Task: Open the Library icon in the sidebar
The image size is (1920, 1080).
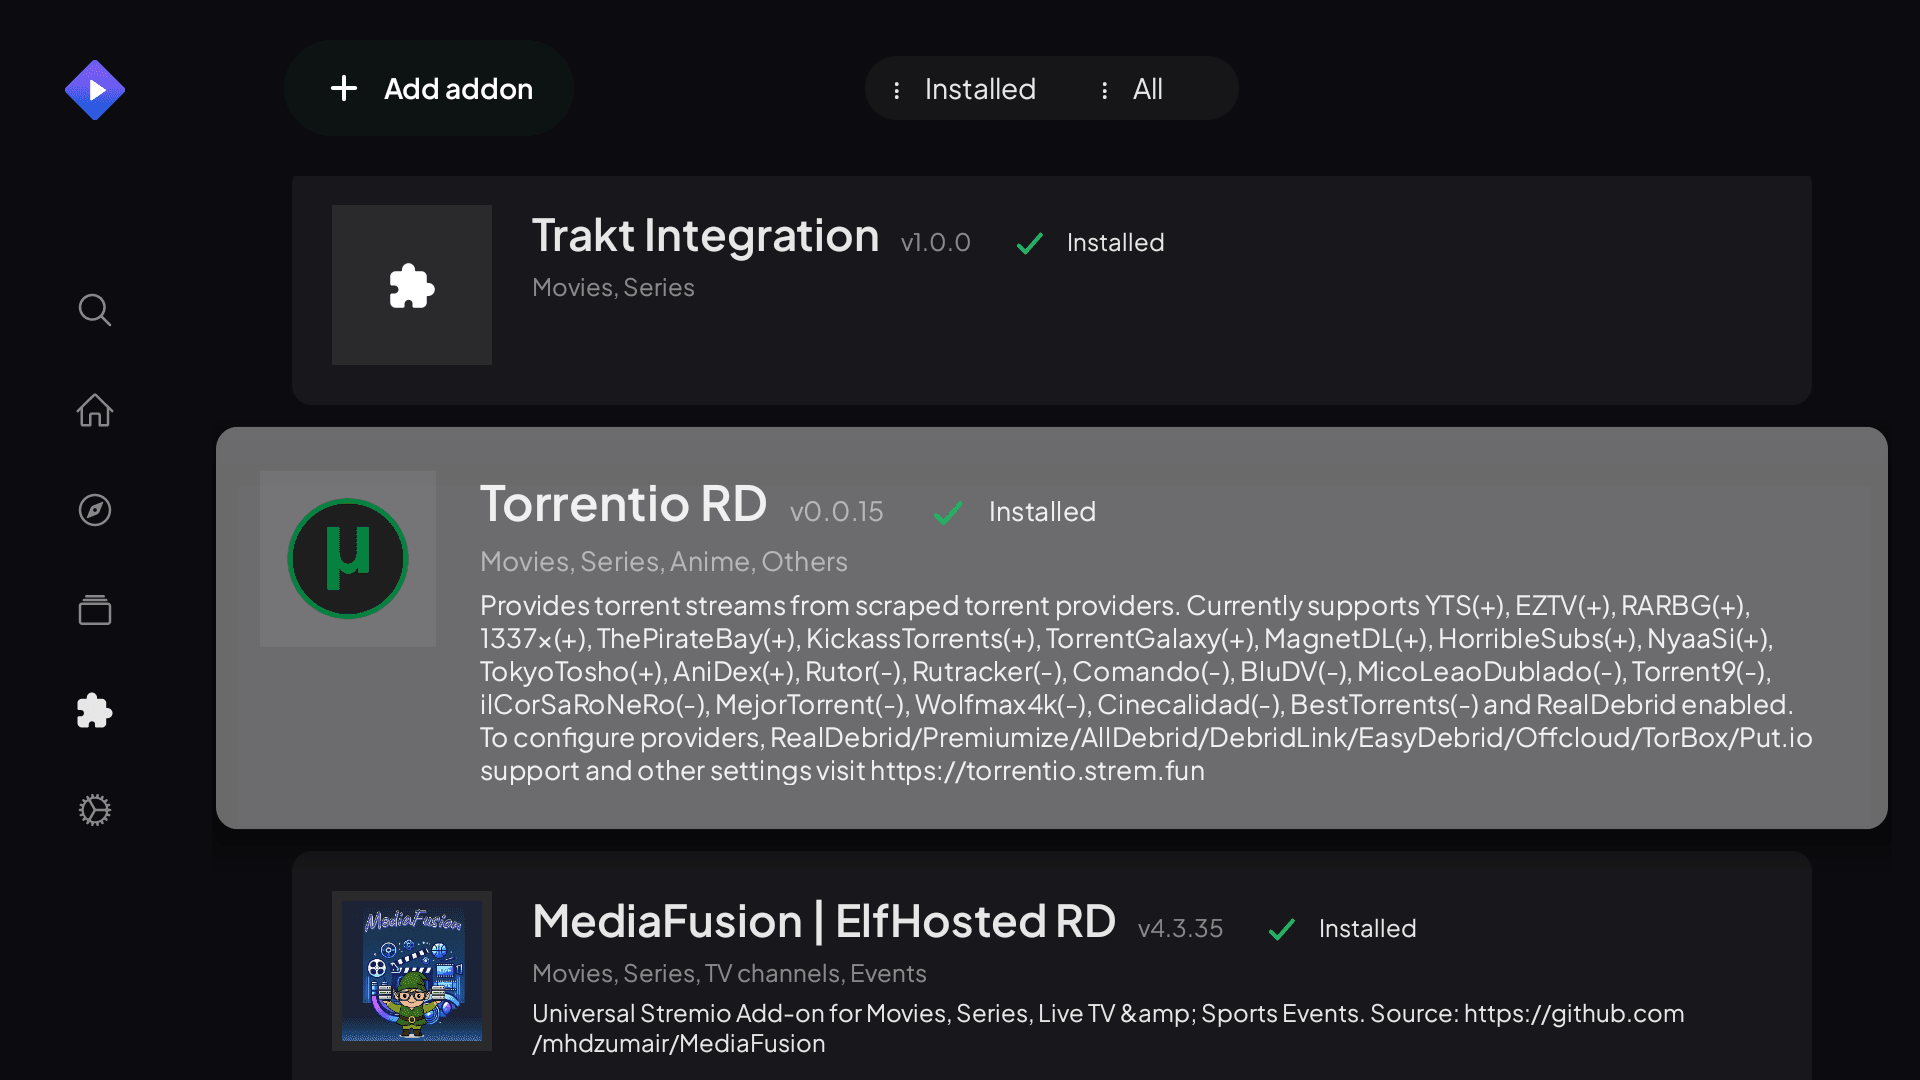Action: tap(94, 610)
